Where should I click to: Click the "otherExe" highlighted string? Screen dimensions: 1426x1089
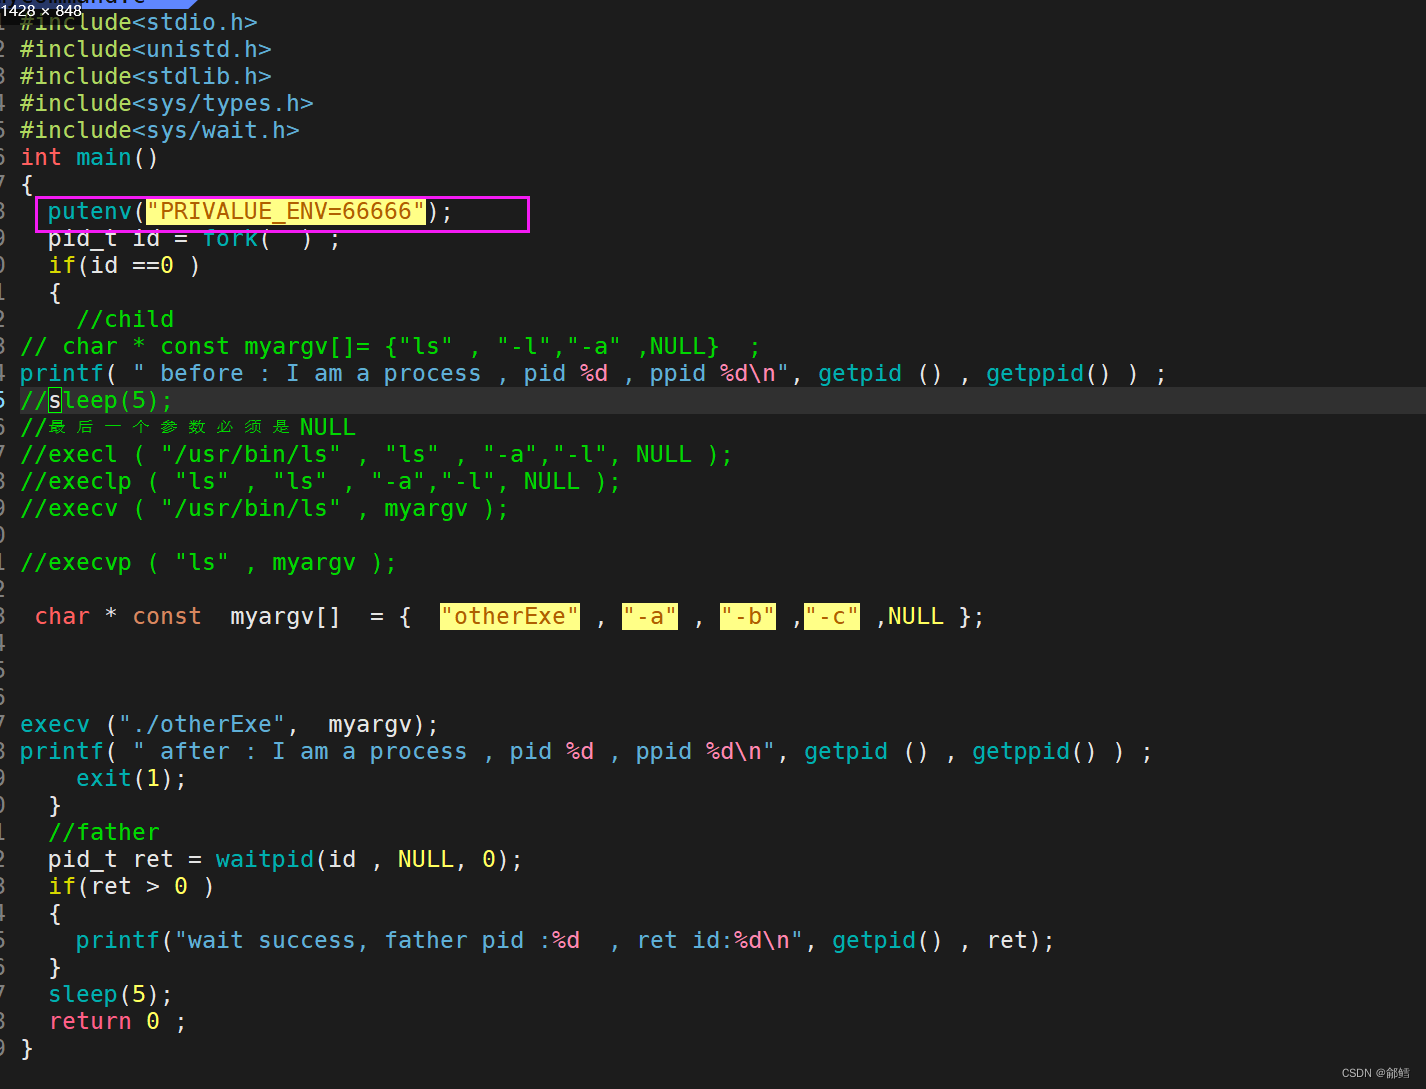(510, 616)
